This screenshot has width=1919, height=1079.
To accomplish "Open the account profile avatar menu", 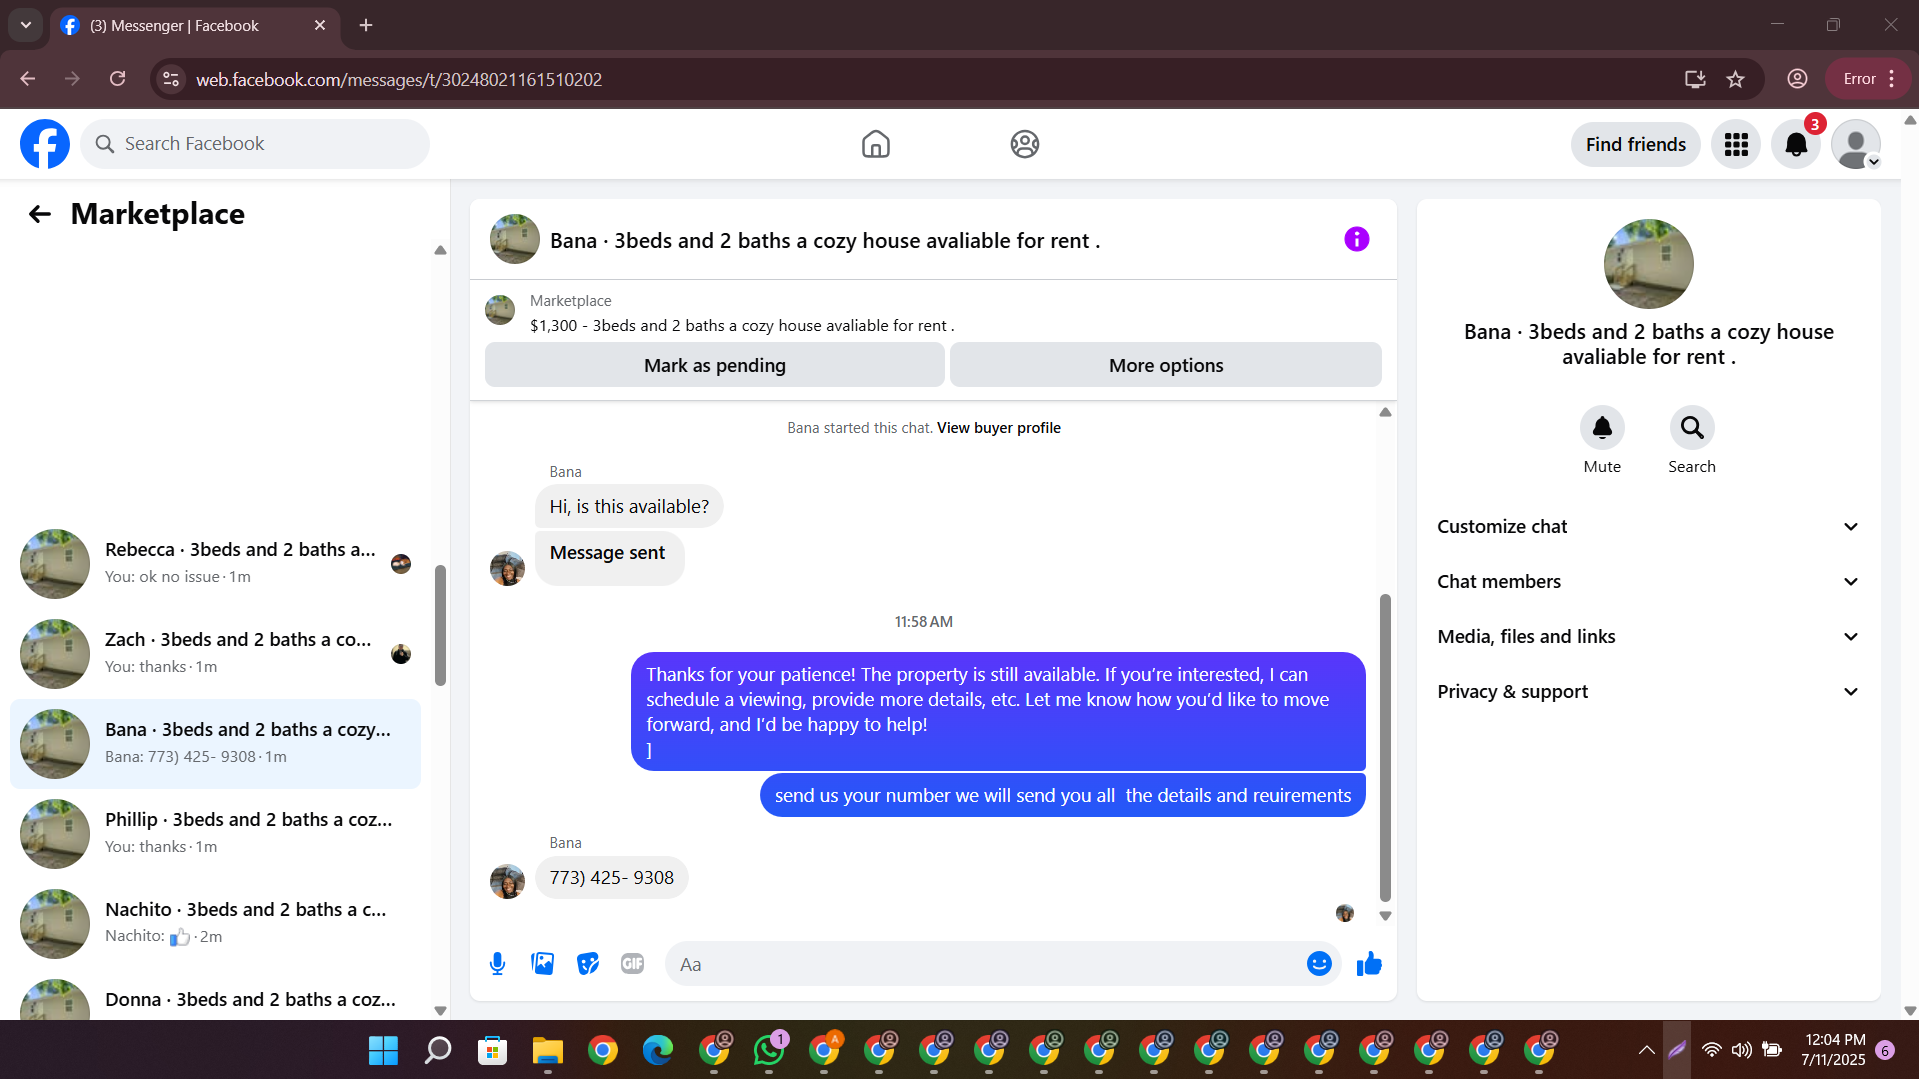I will pos(1856,145).
